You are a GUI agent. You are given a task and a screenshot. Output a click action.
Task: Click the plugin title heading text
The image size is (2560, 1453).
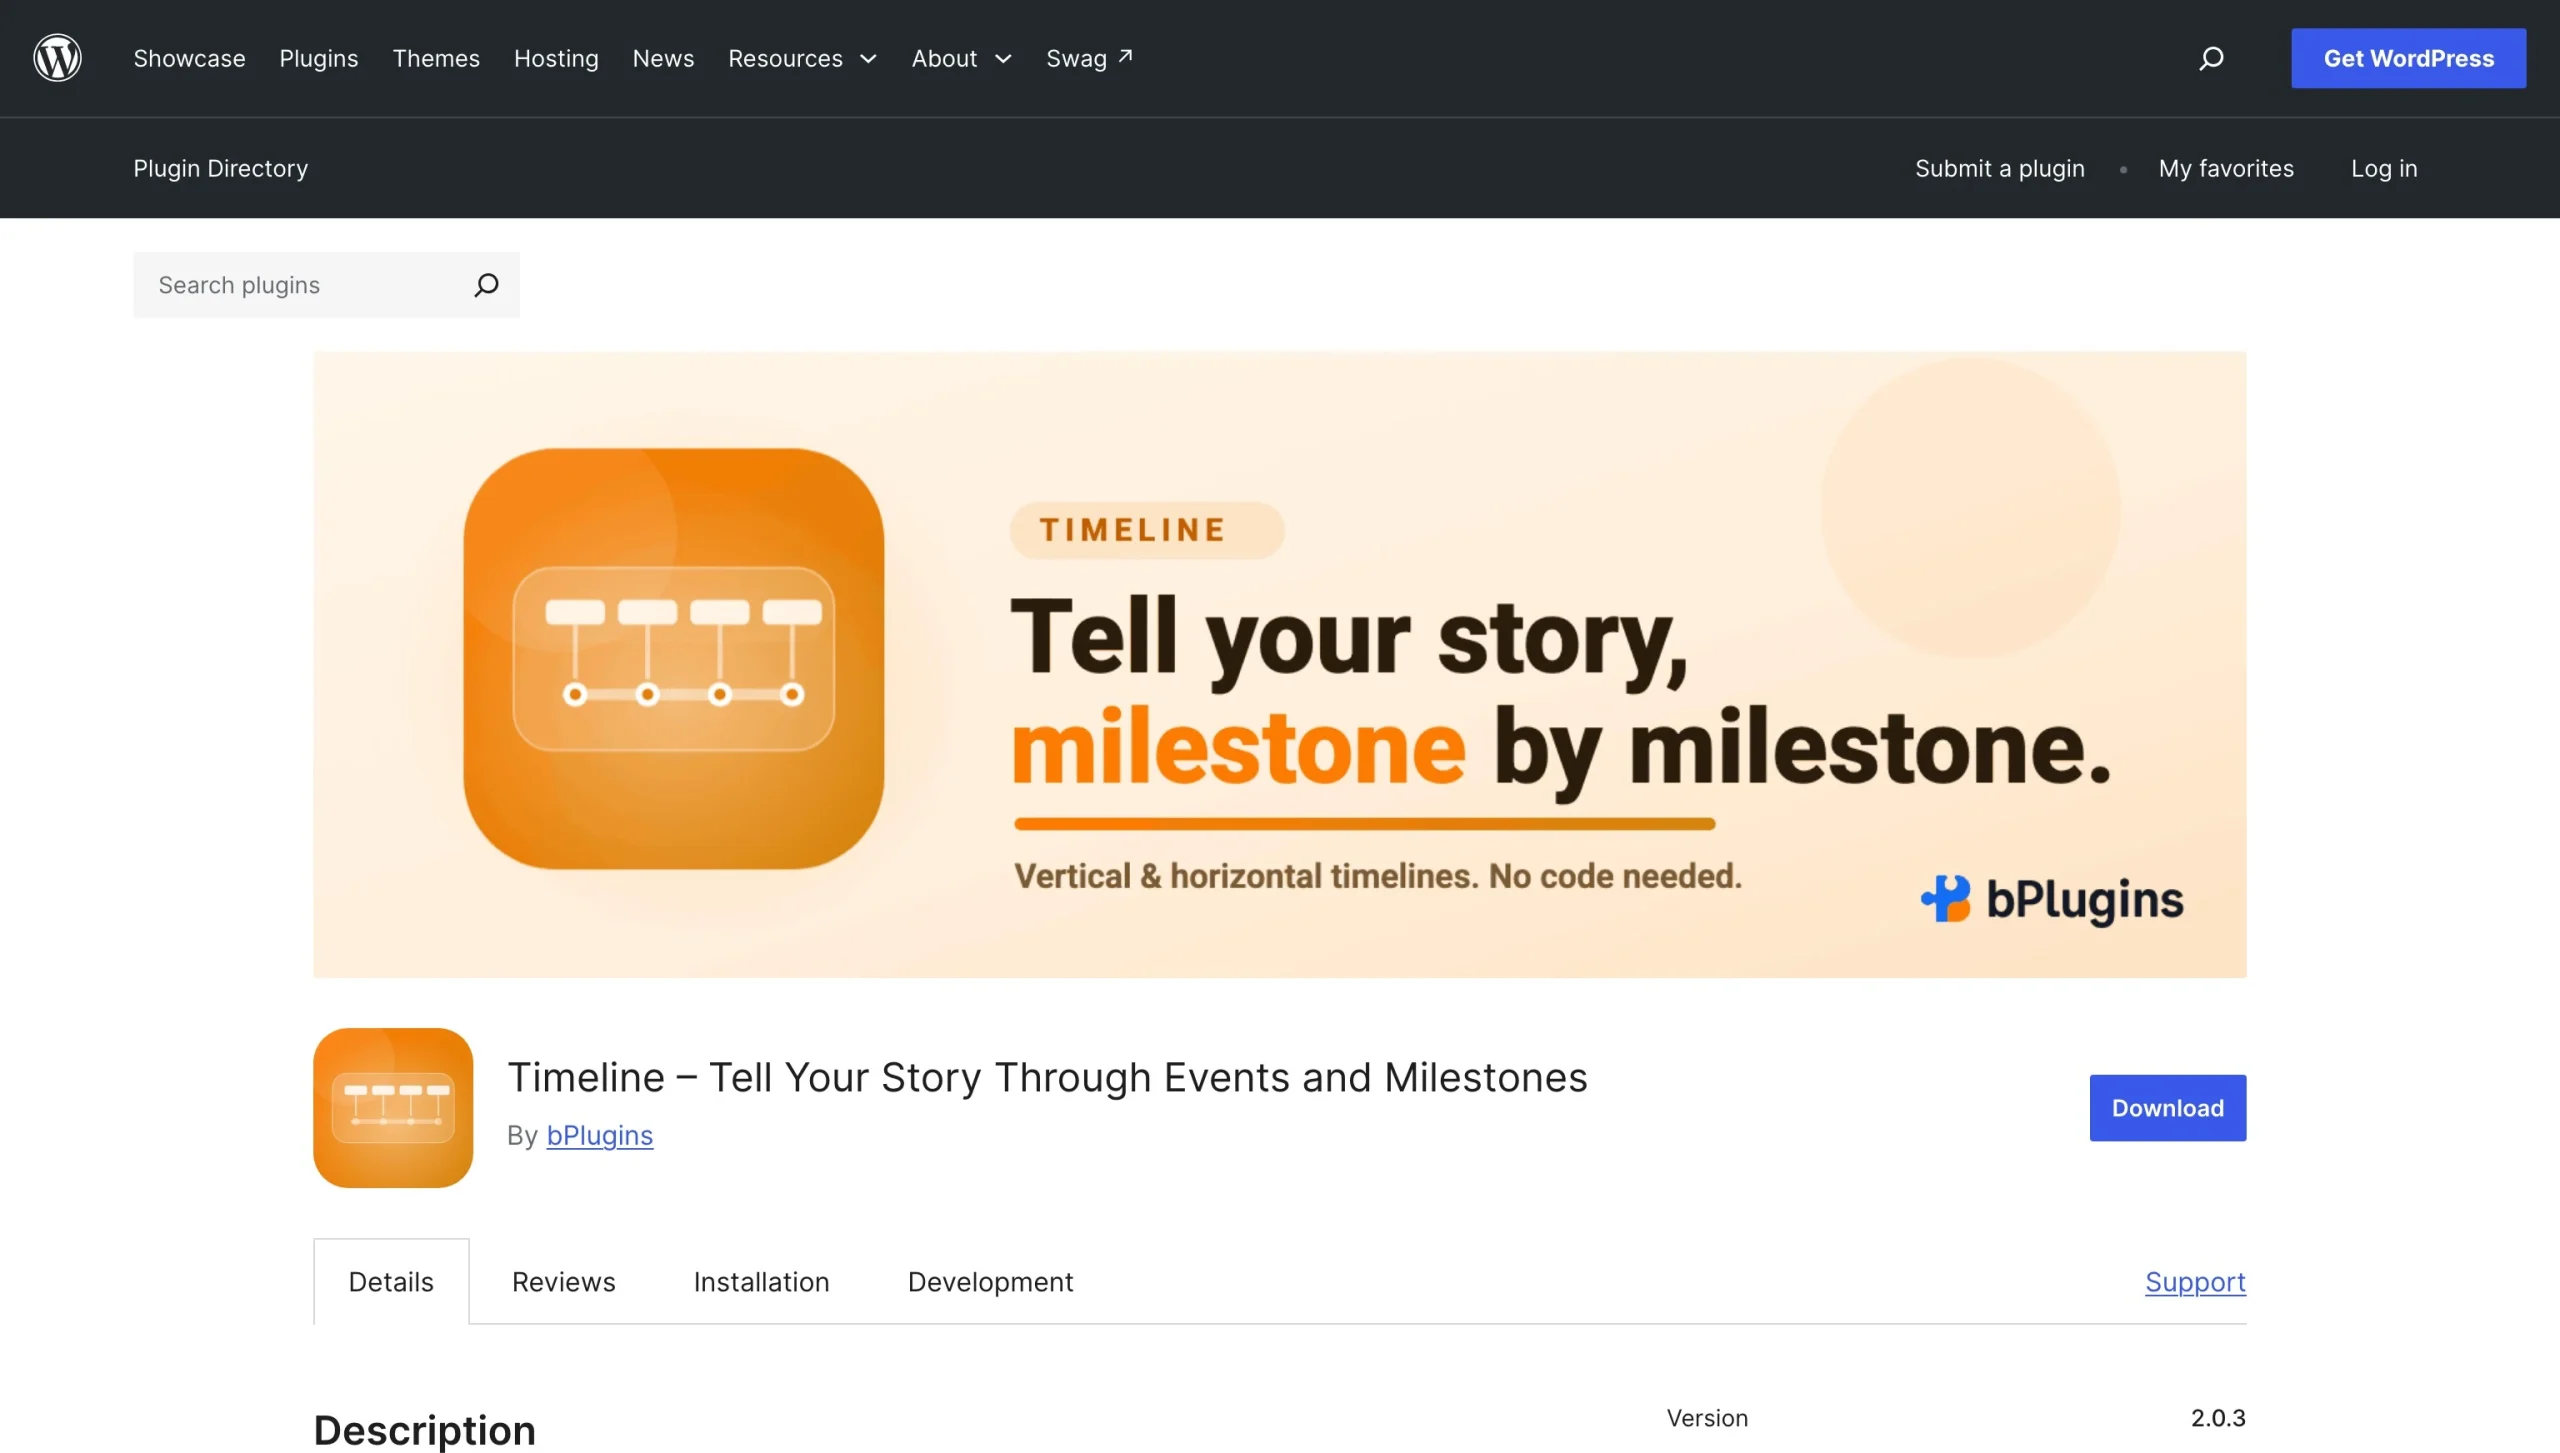(x=1047, y=1077)
